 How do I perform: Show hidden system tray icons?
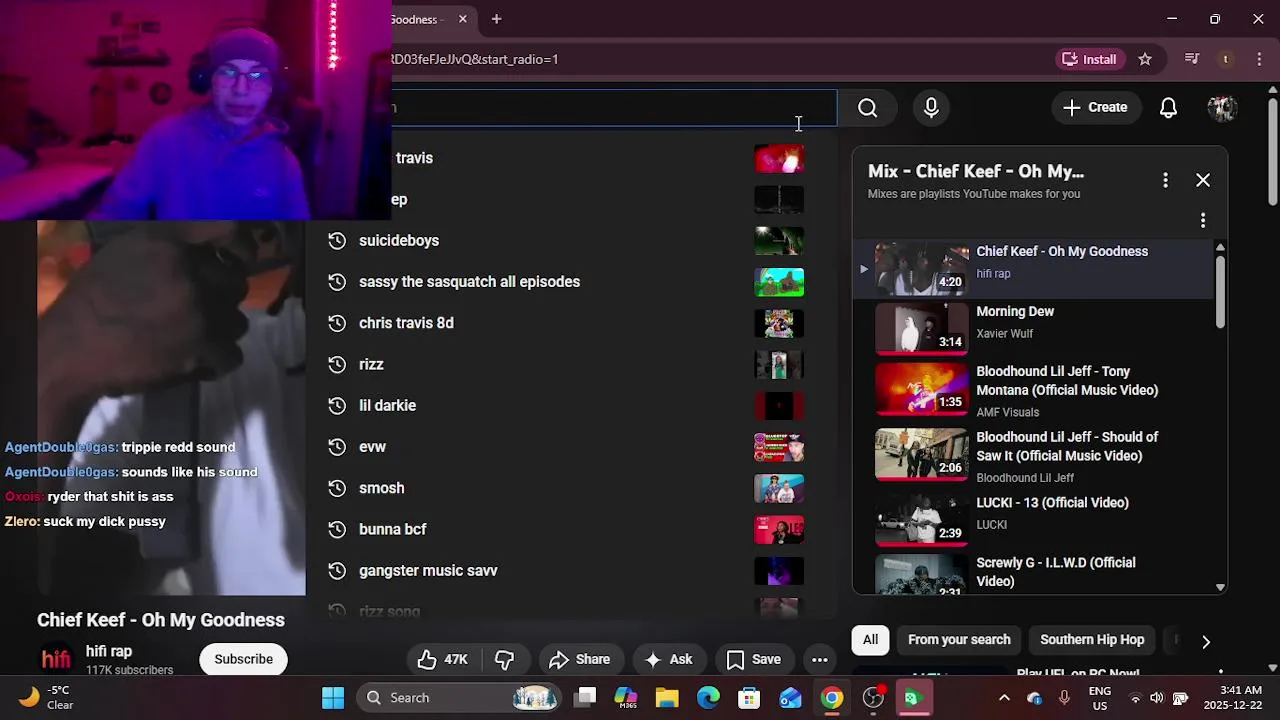point(1004,698)
